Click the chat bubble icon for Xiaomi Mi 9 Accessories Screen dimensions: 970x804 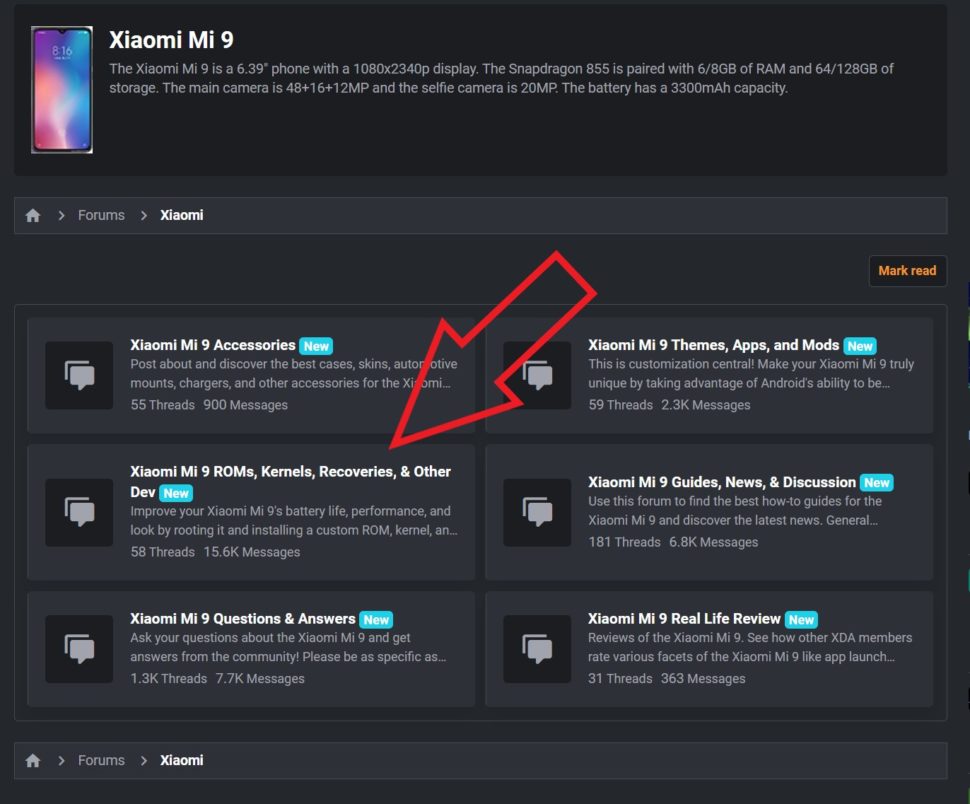79,375
